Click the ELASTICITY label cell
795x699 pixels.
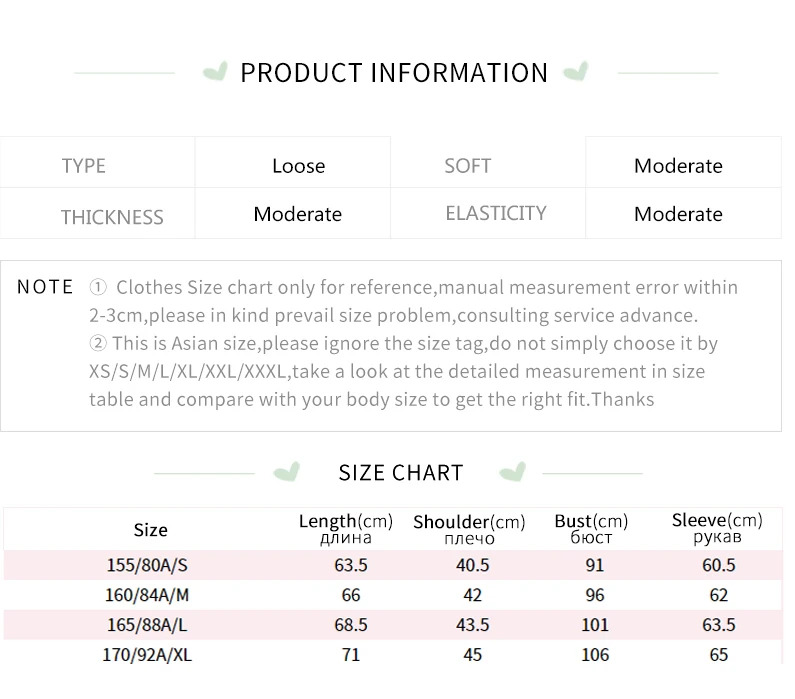[x=495, y=213]
